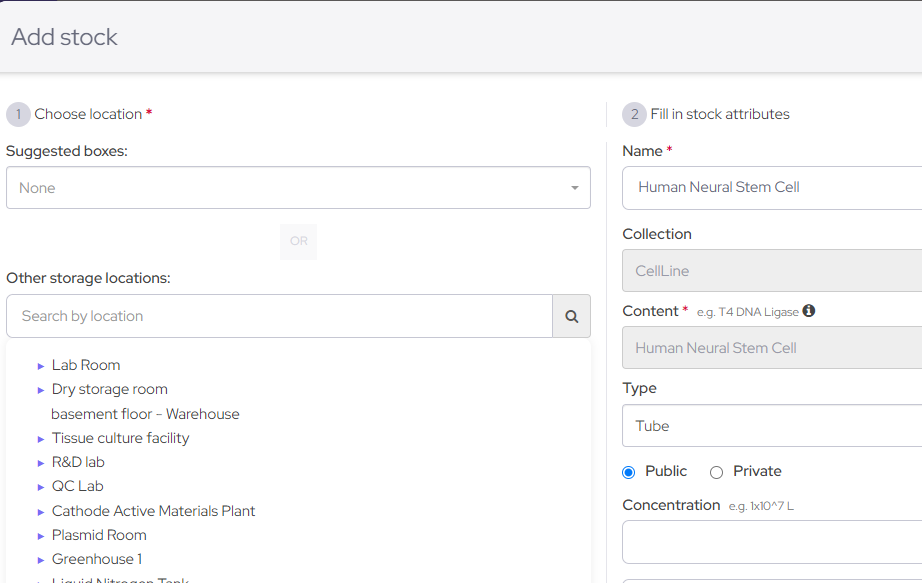Select the Public radio button
The width and height of the screenshot is (922, 583).
(628, 471)
